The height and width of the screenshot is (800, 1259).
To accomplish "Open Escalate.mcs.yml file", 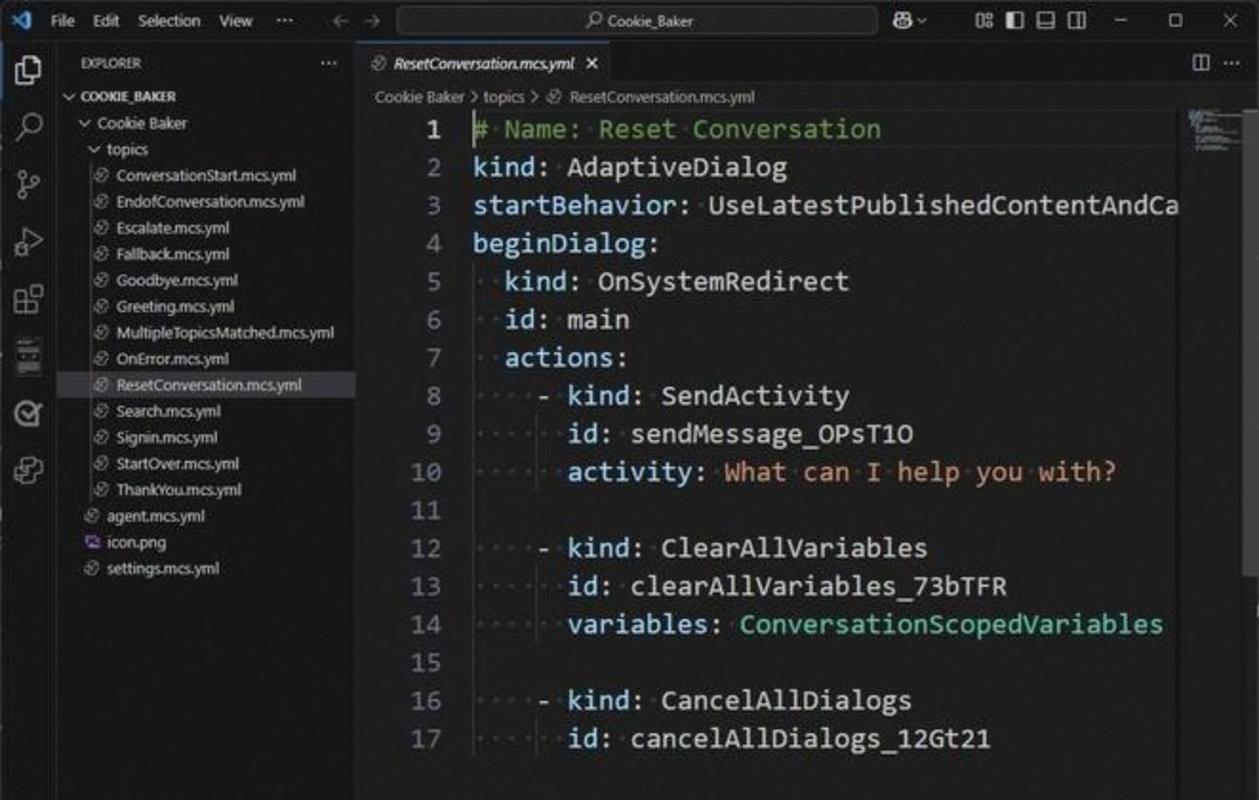I will pyautogui.click(x=206, y=228).
